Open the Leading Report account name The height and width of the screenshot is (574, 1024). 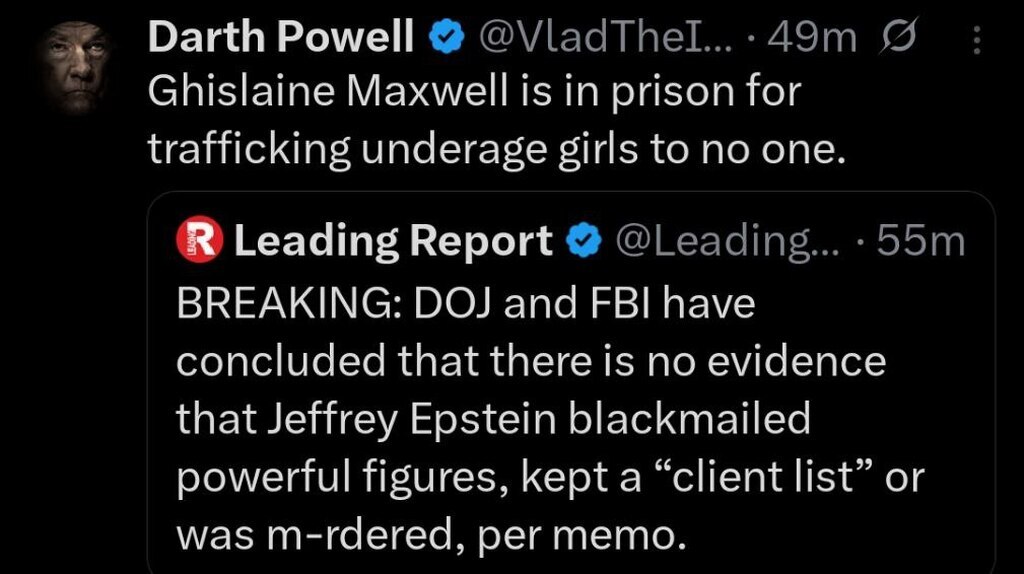(392, 241)
